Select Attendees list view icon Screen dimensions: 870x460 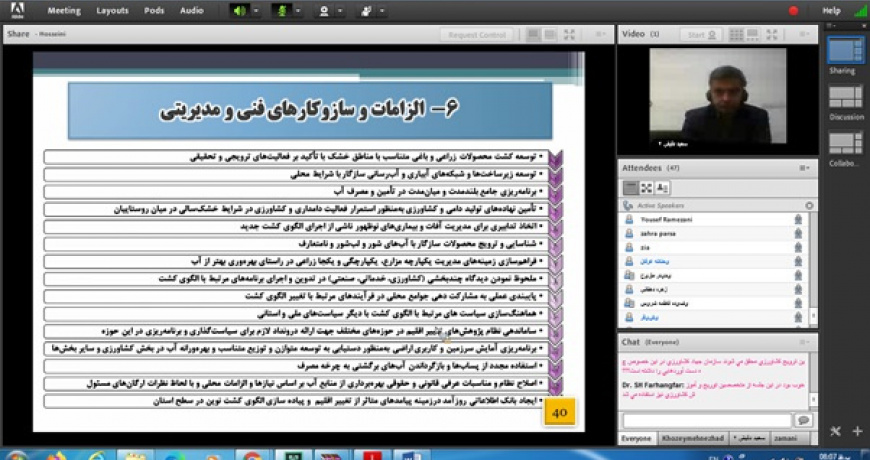631,188
